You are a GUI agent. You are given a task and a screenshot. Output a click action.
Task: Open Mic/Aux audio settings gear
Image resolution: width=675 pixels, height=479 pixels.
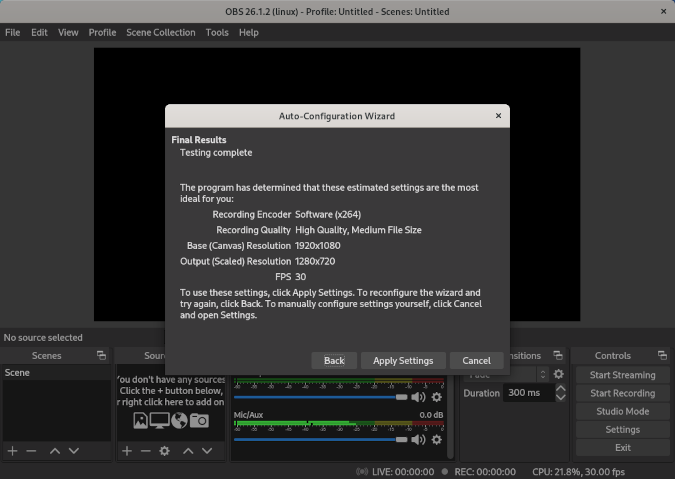click(436, 439)
